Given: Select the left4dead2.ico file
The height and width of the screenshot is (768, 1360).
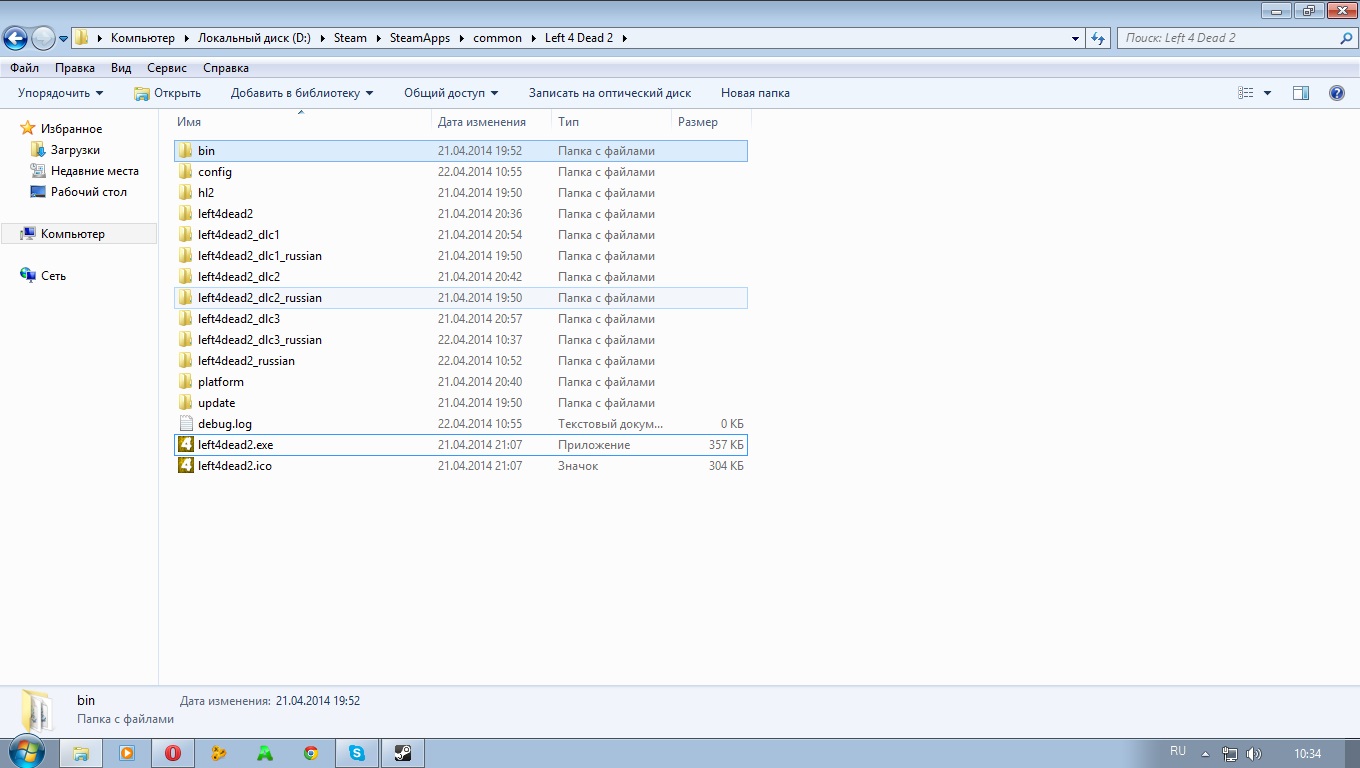Looking at the screenshot, I should (x=234, y=466).
